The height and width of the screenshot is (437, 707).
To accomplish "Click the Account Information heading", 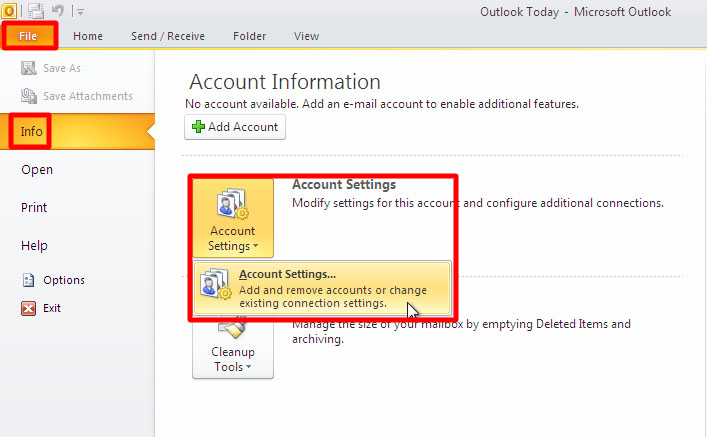I will click(285, 82).
